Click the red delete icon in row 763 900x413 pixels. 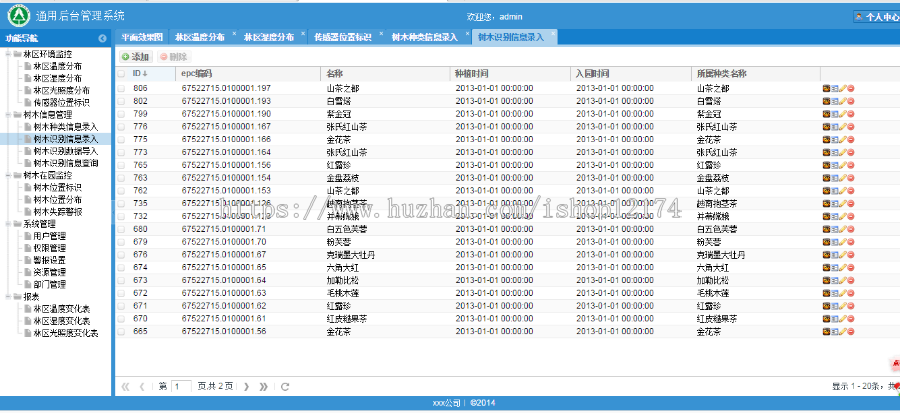click(x=851, y=178)
